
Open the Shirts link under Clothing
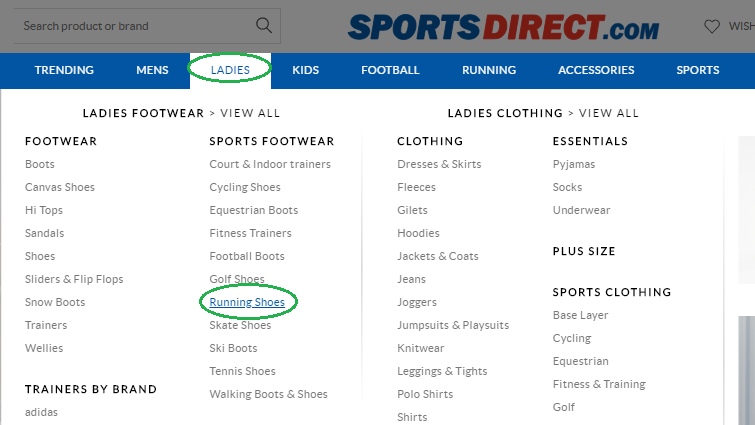[x=412, y=417]
